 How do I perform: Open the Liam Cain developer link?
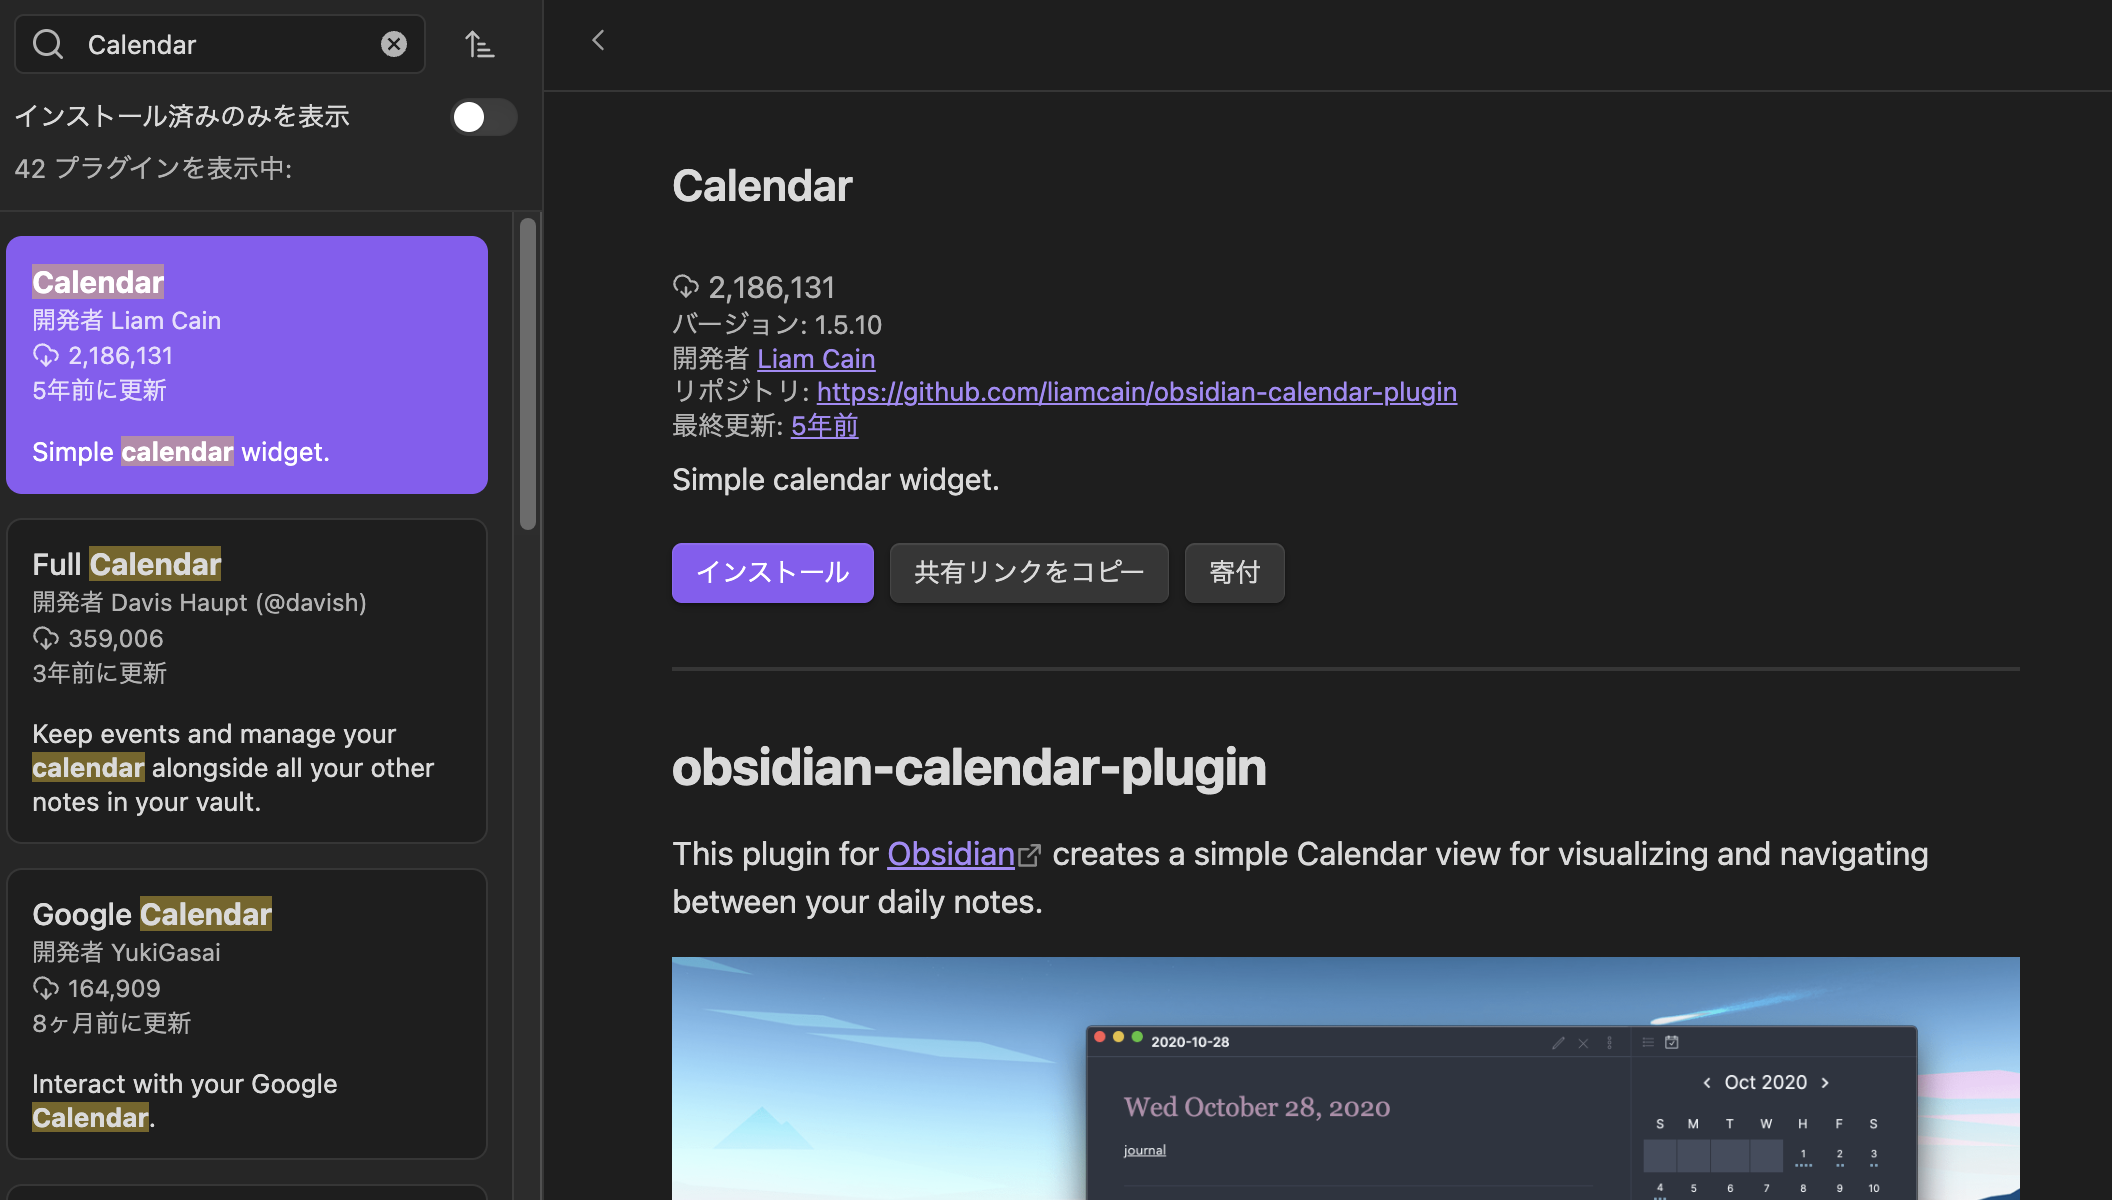pyautogui.click(x=816, y=359)
